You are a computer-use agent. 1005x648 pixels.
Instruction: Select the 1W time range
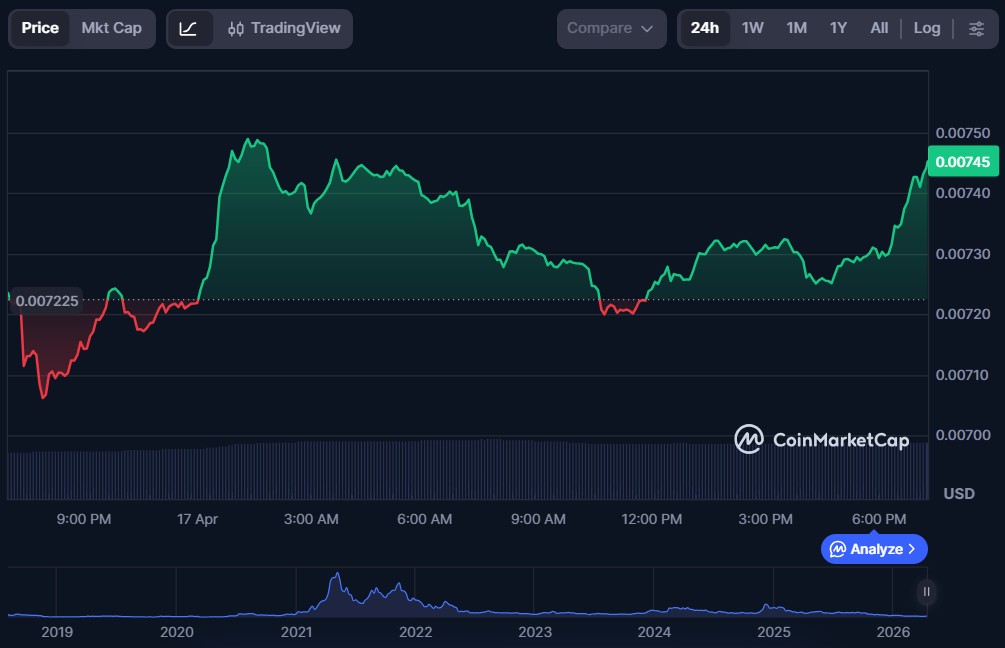click(752, 29)
